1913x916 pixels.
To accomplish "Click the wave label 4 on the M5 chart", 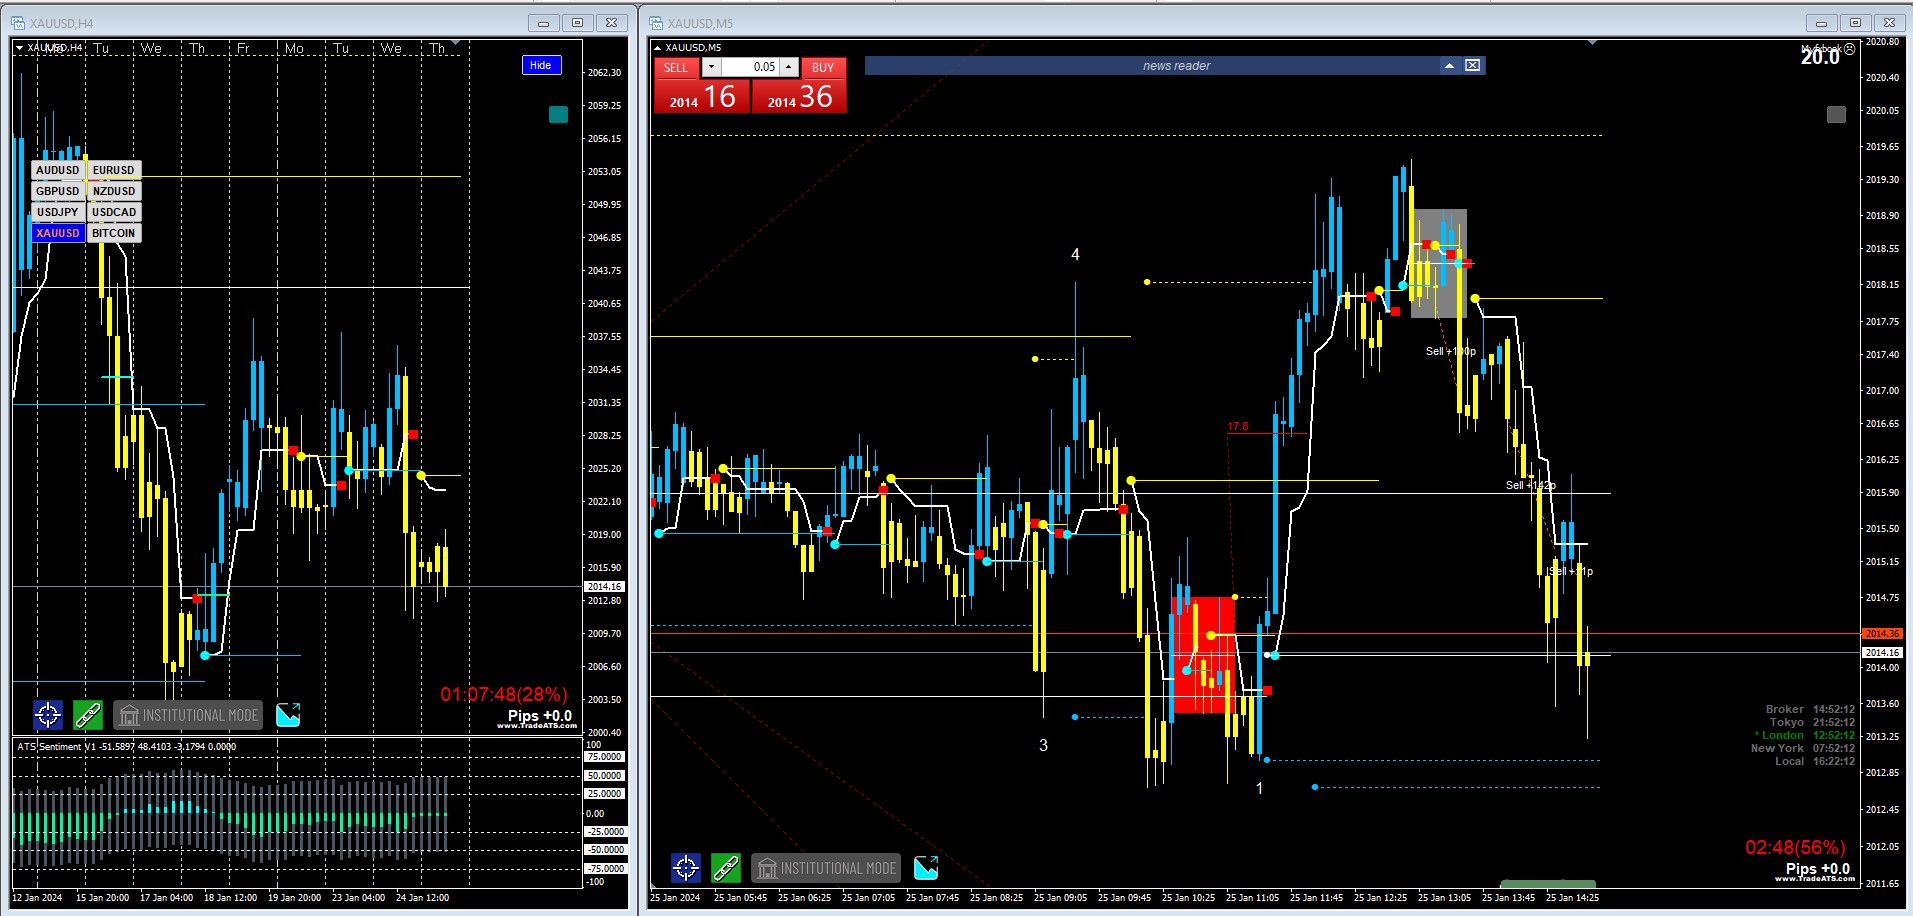I will click(x=1075, y=255).
